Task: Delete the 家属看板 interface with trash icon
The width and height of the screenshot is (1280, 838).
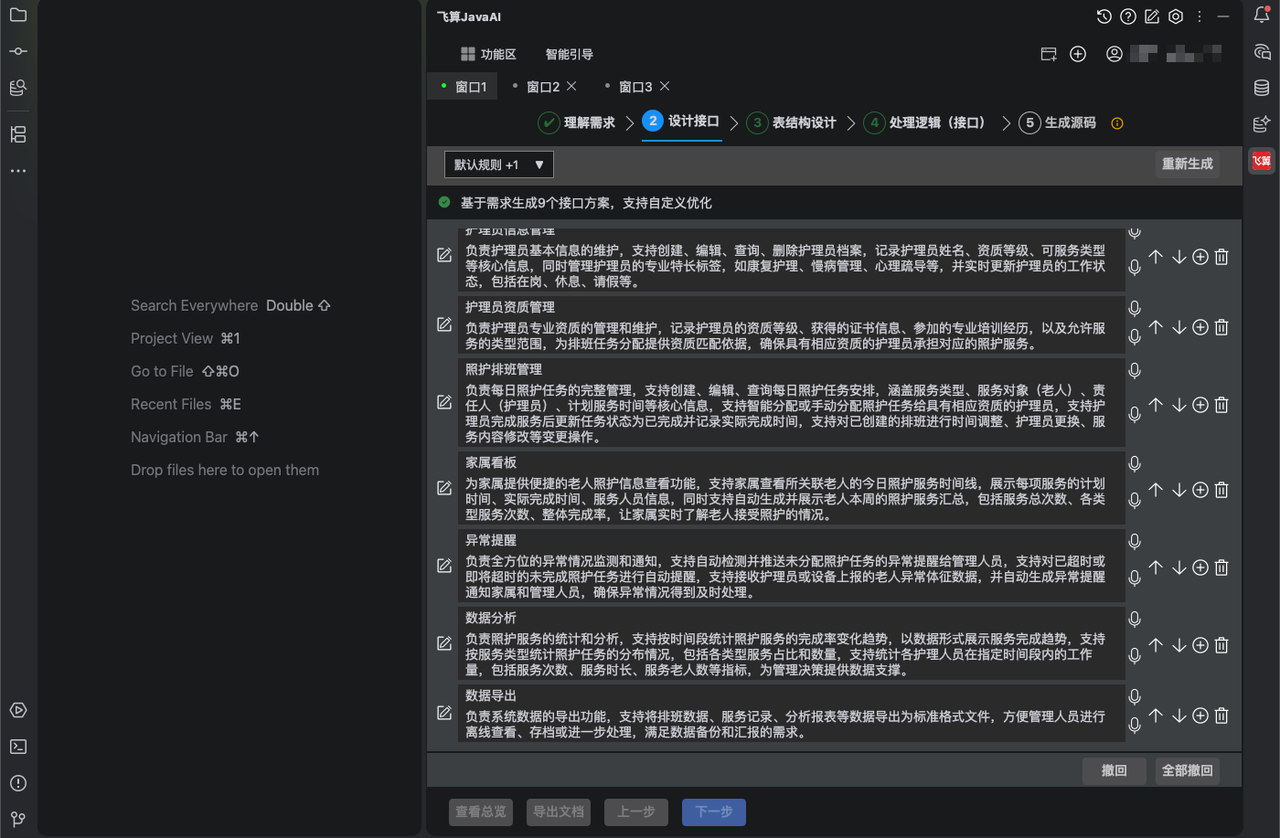Action: click(x=1221, y=490)
